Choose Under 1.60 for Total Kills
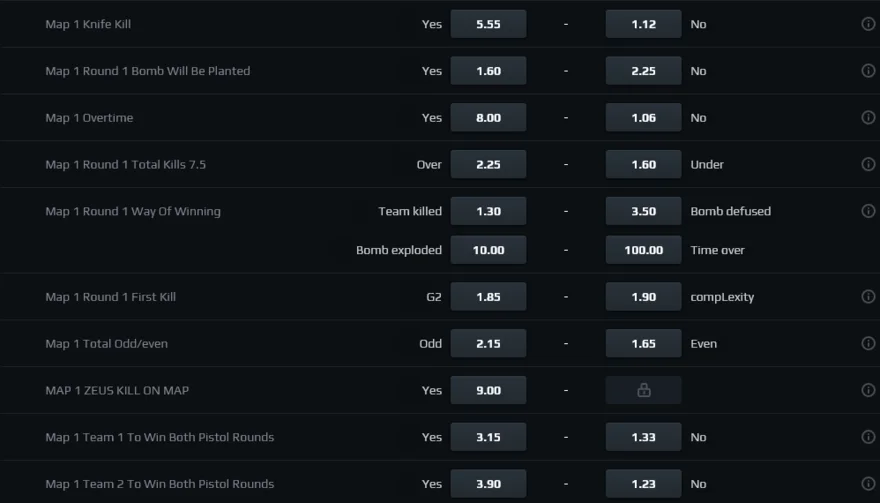This screenshot has height=503, width=880. click(x=643, y=164)
